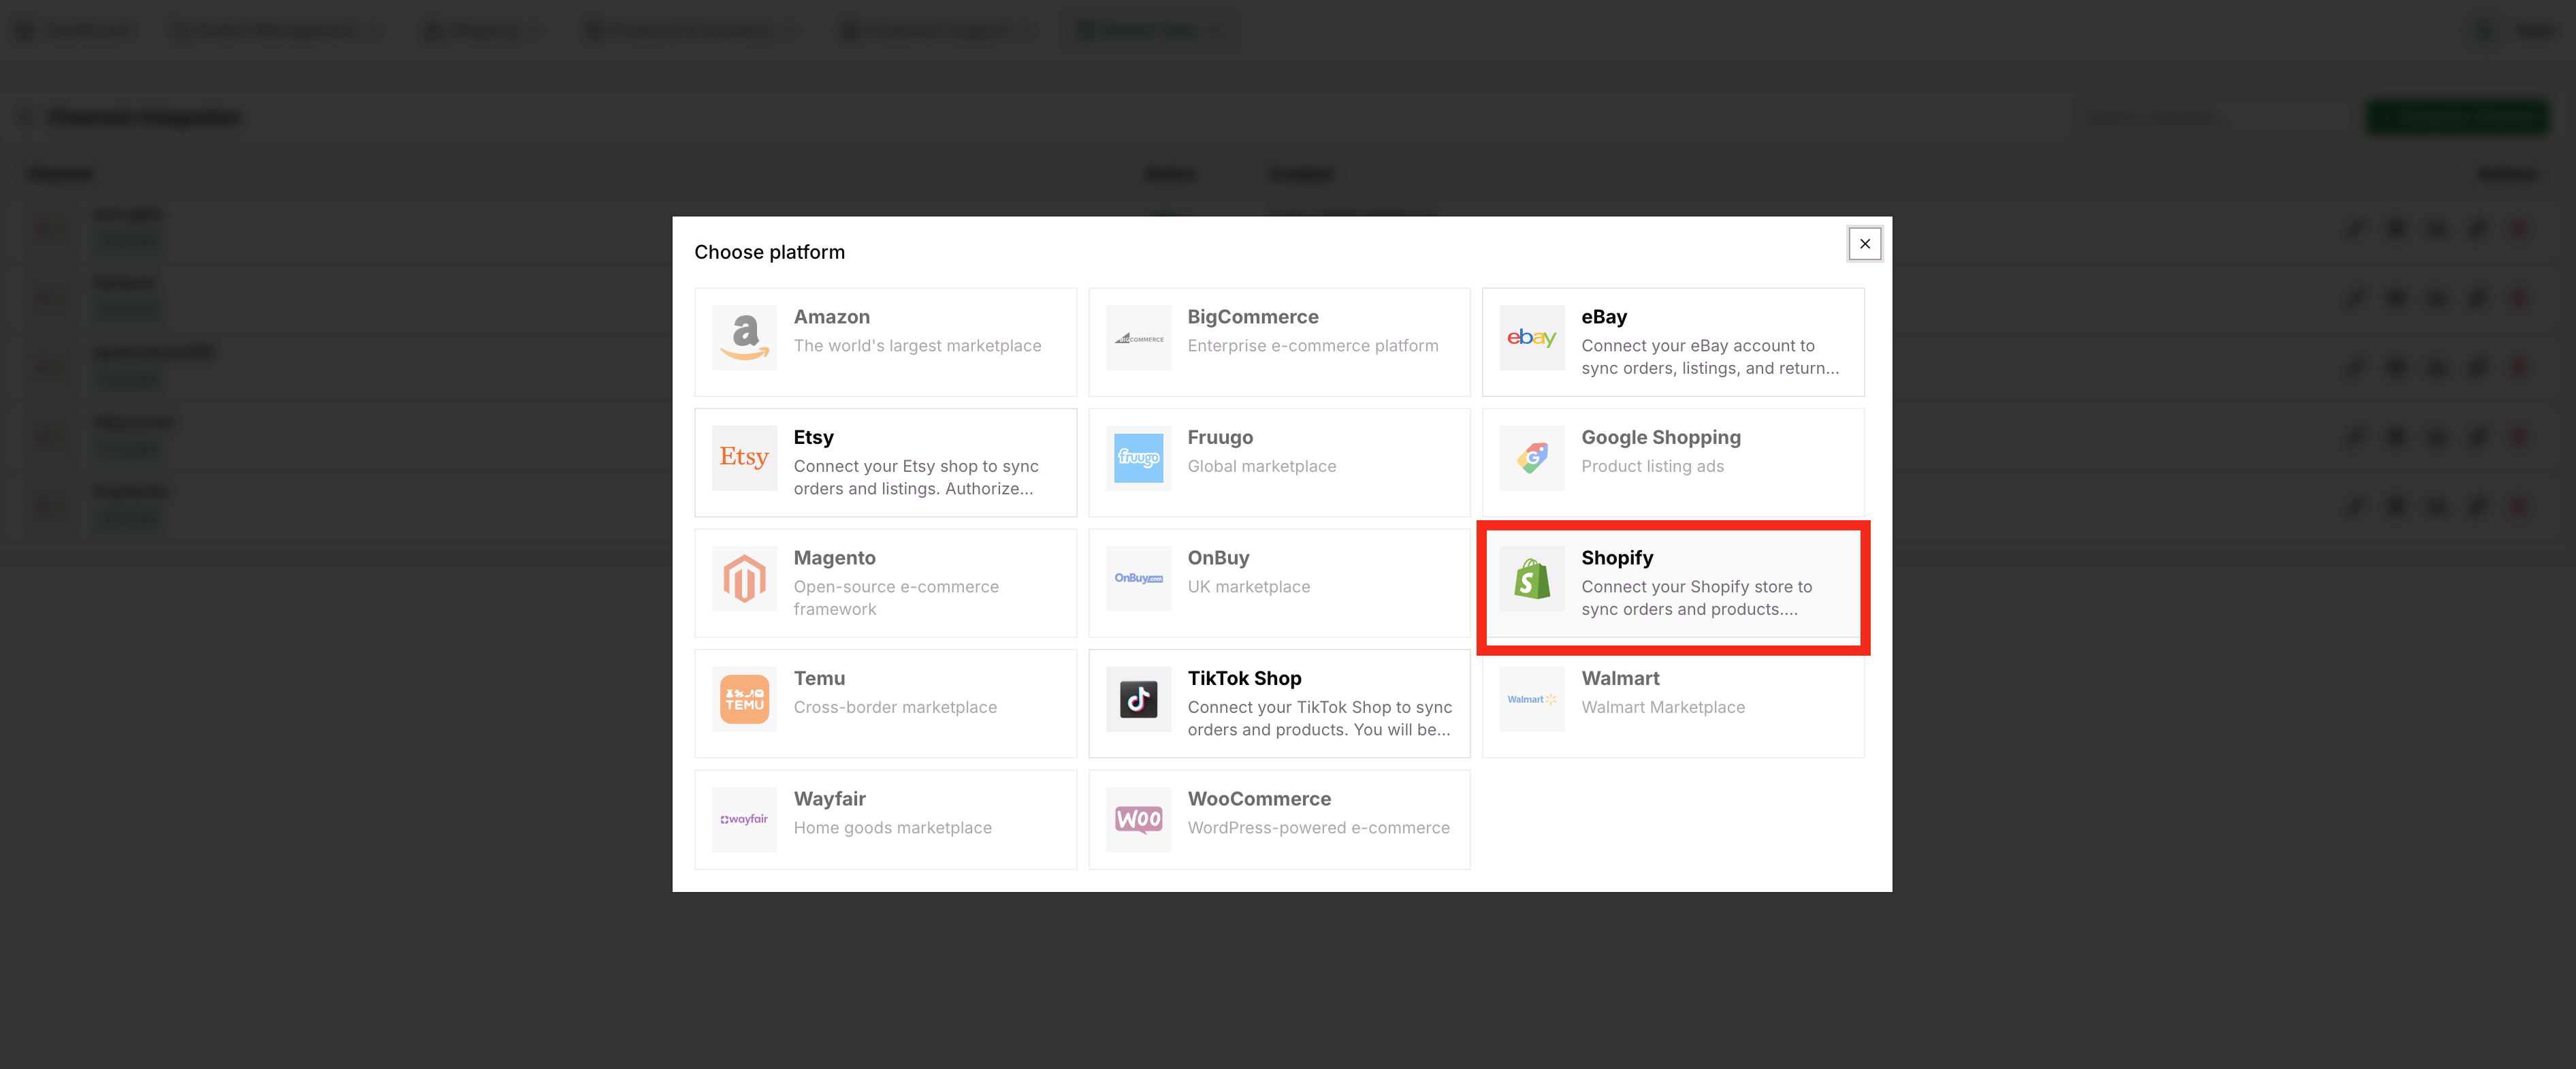Click the Google Shopping tag icon
Image resolution: width=2576 pixels, height=1069 pixels.
point(1532,458)
